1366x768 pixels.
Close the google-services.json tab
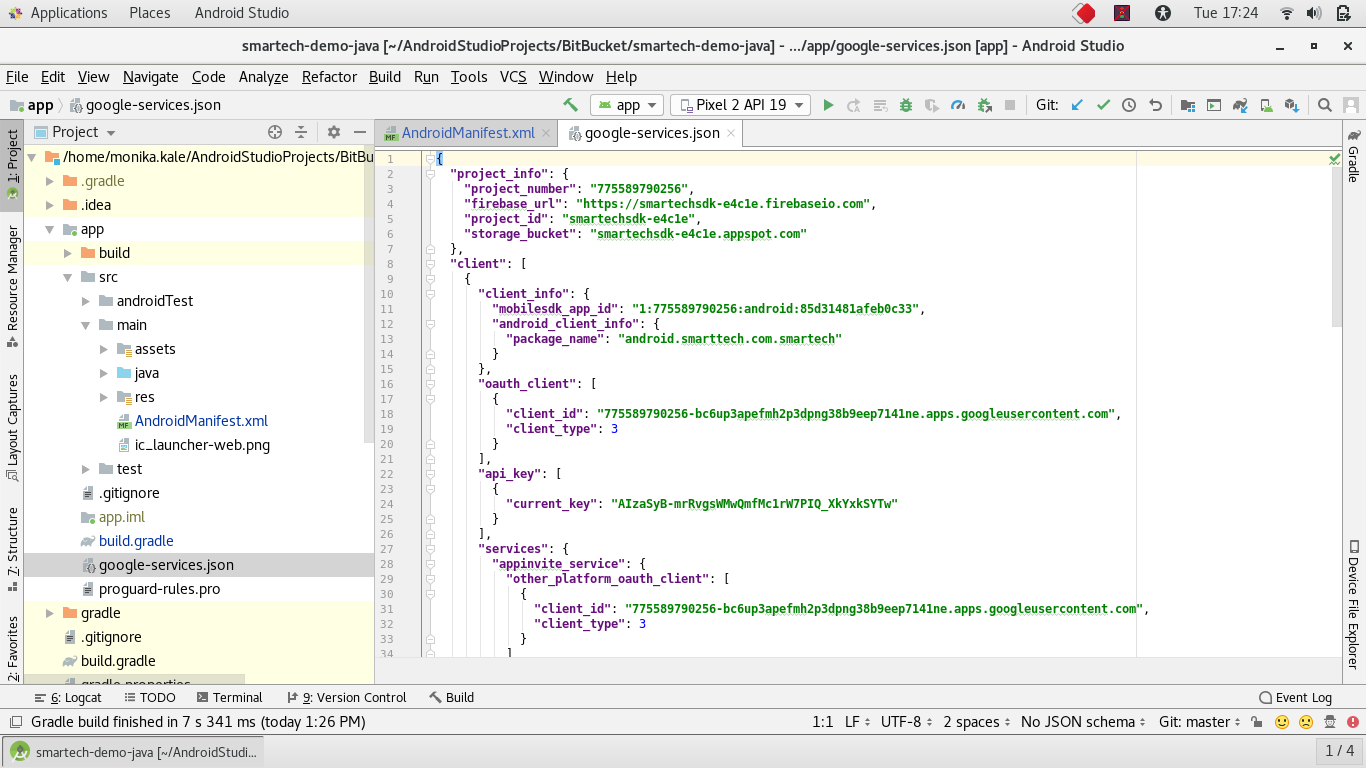[x=731, y=133]
